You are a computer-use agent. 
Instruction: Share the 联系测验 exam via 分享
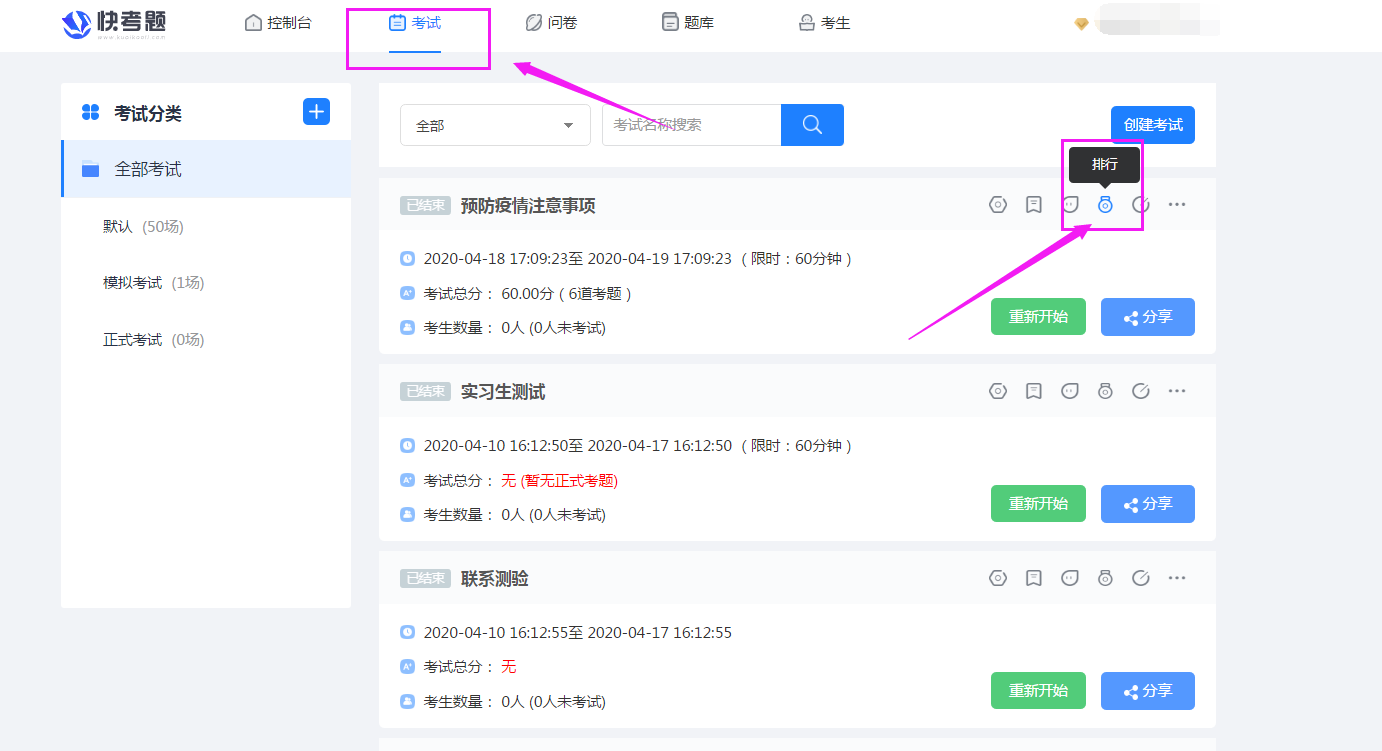[1147, 691]
